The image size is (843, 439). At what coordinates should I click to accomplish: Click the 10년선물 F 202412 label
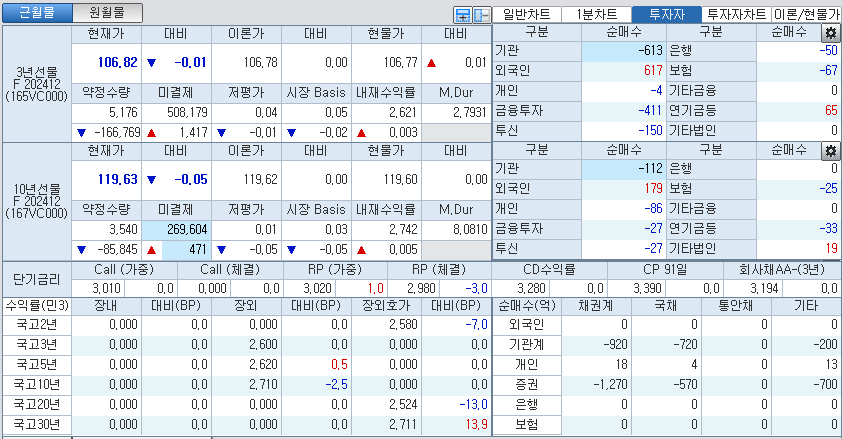[x=37, y=201]
